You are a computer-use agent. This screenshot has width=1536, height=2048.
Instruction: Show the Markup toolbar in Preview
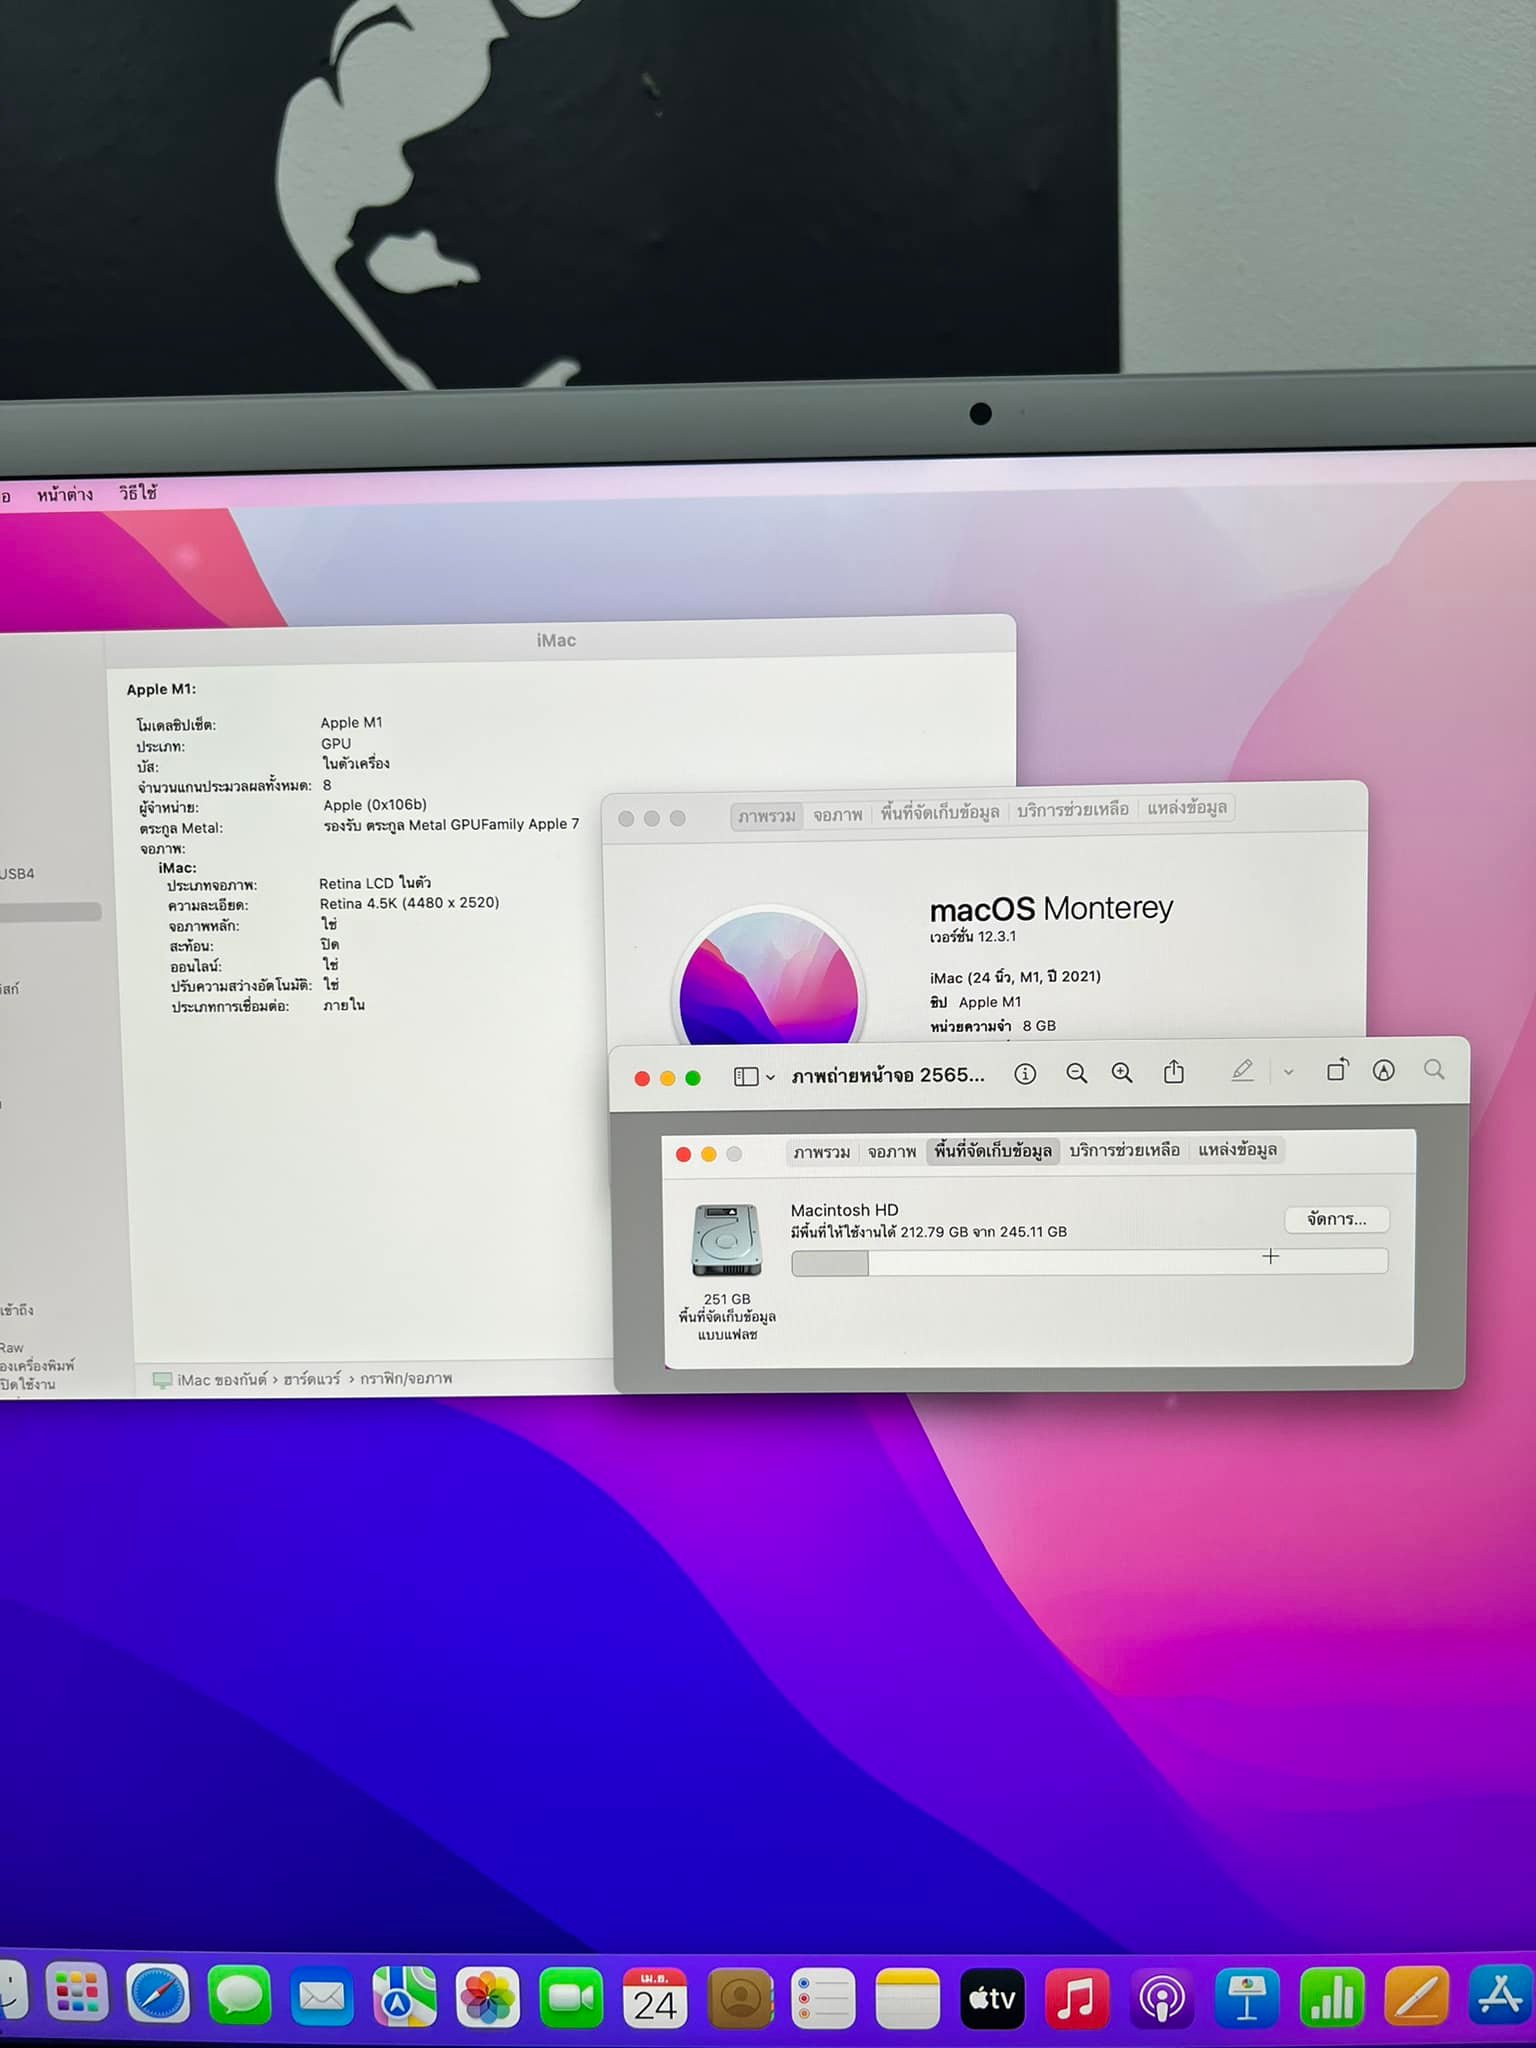pyautogui.click(x=1384, y=1070)
